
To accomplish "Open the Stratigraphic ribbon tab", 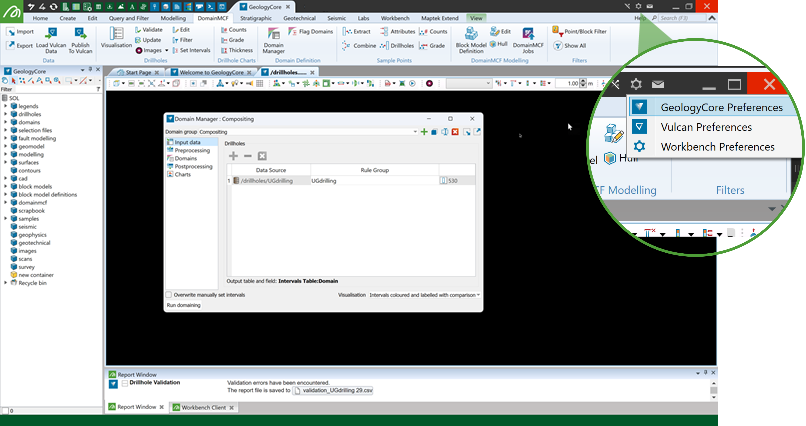I will coord(256,18).
